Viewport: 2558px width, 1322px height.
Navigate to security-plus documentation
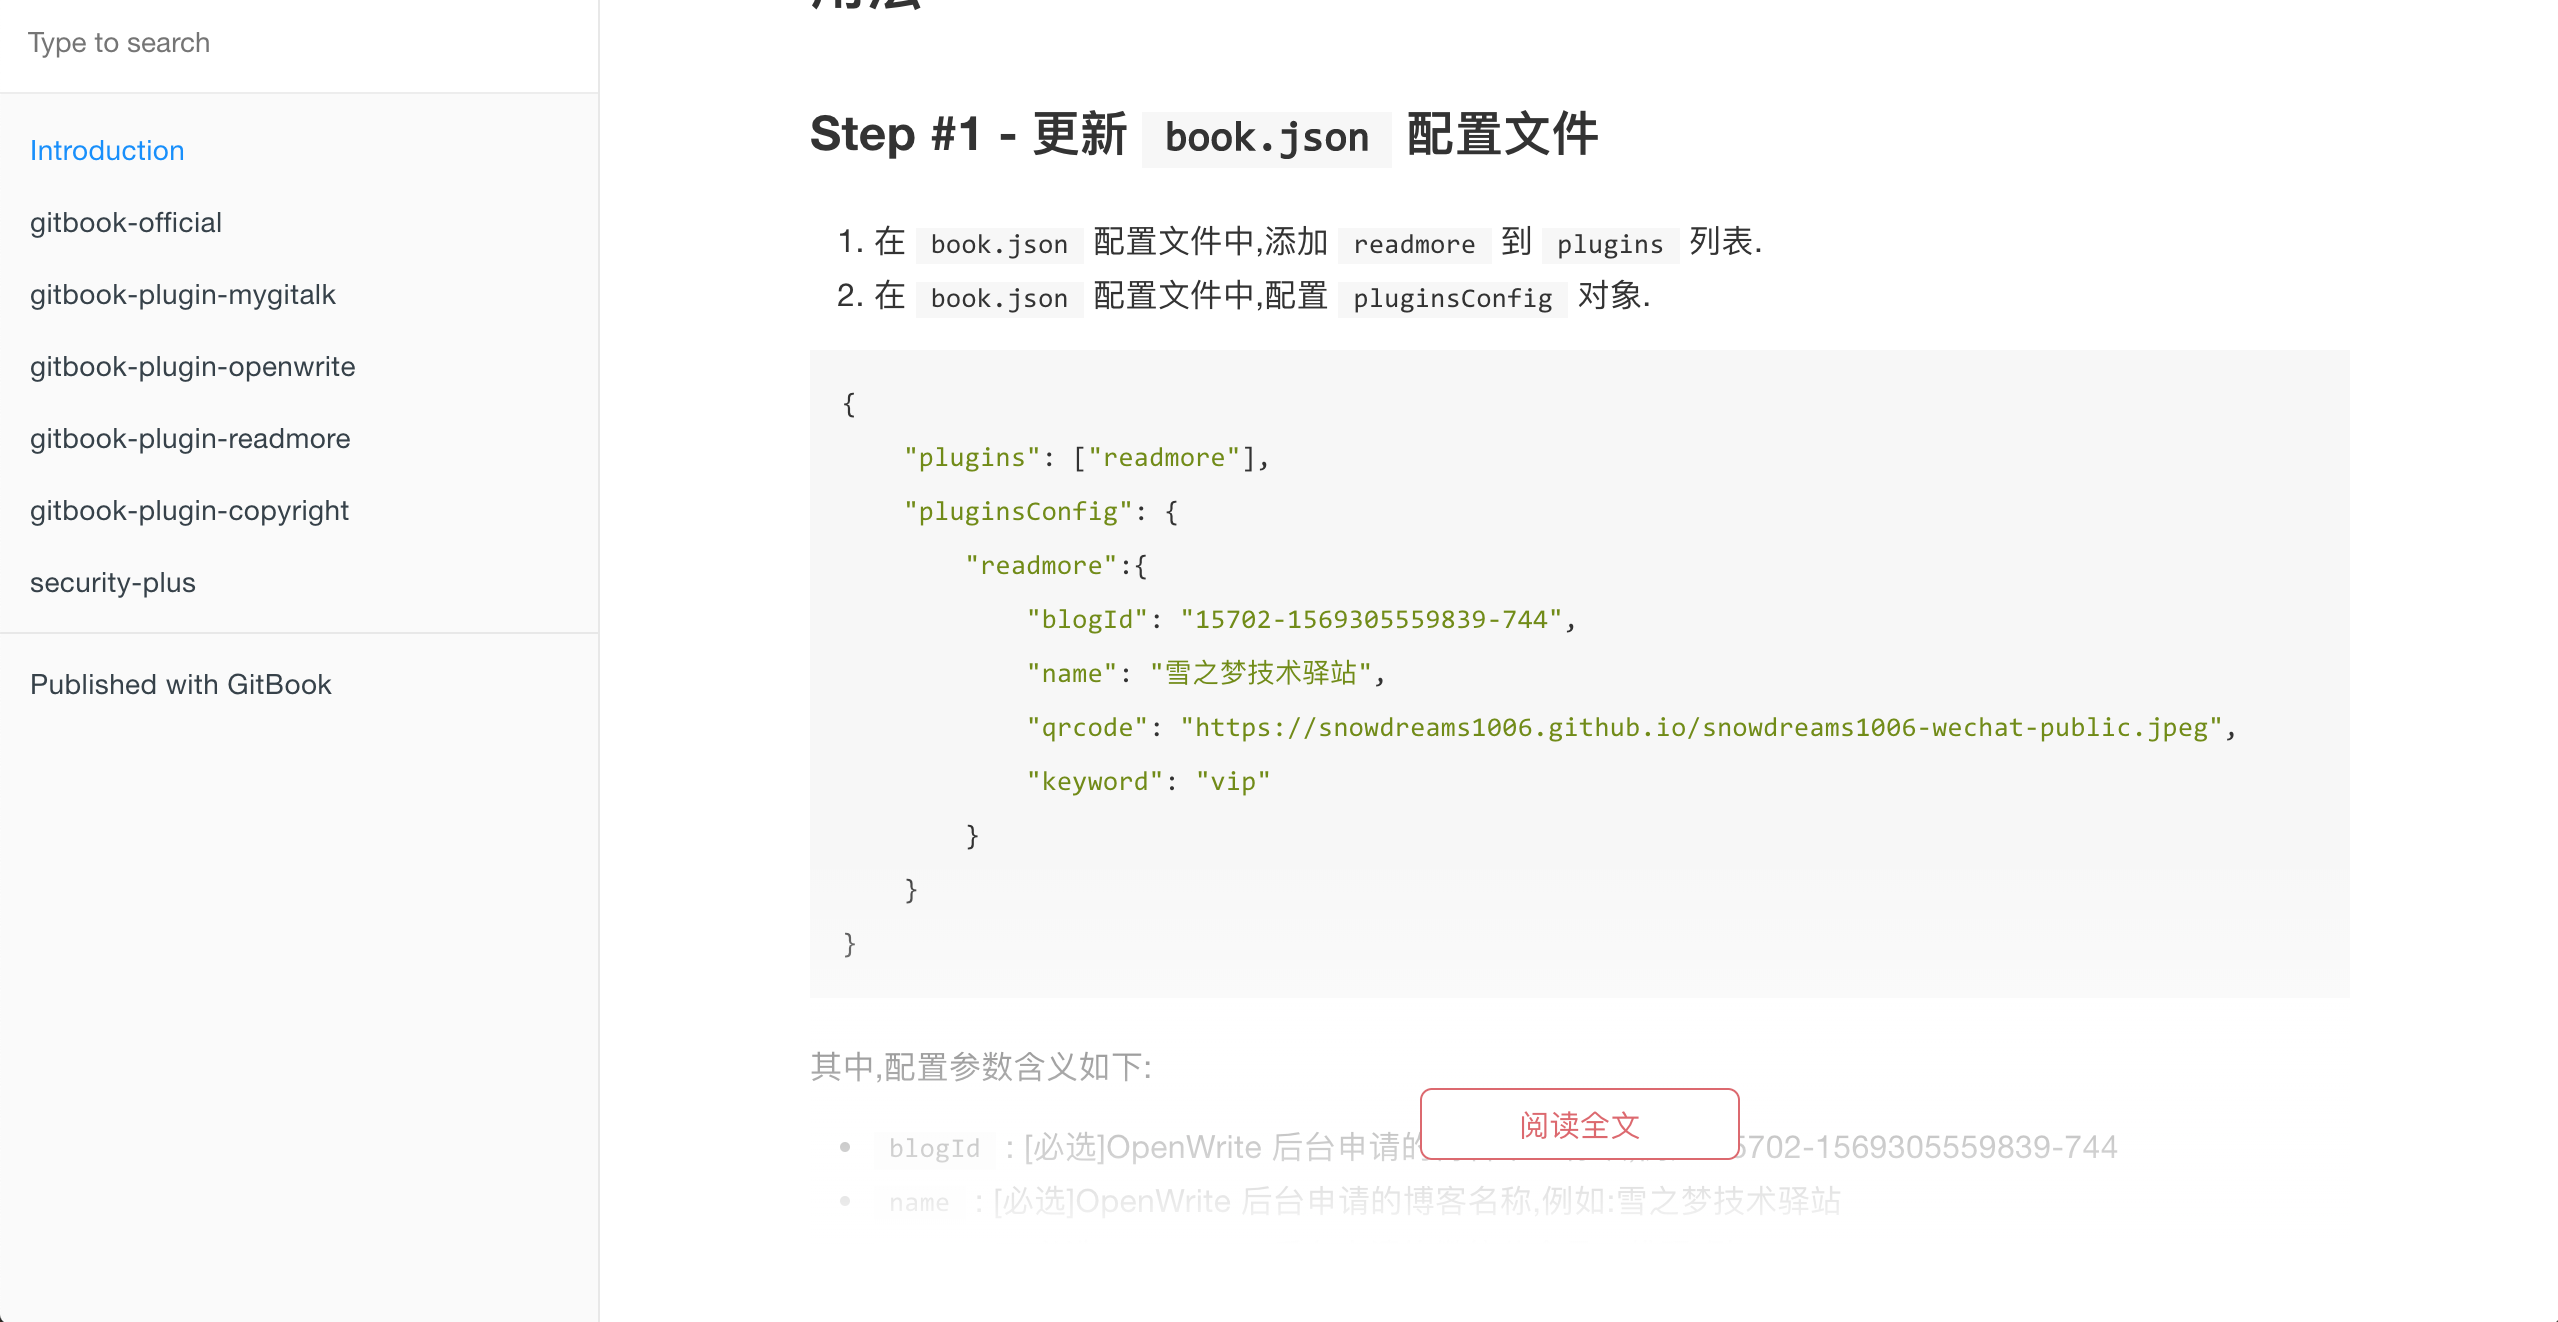(113, 582)
